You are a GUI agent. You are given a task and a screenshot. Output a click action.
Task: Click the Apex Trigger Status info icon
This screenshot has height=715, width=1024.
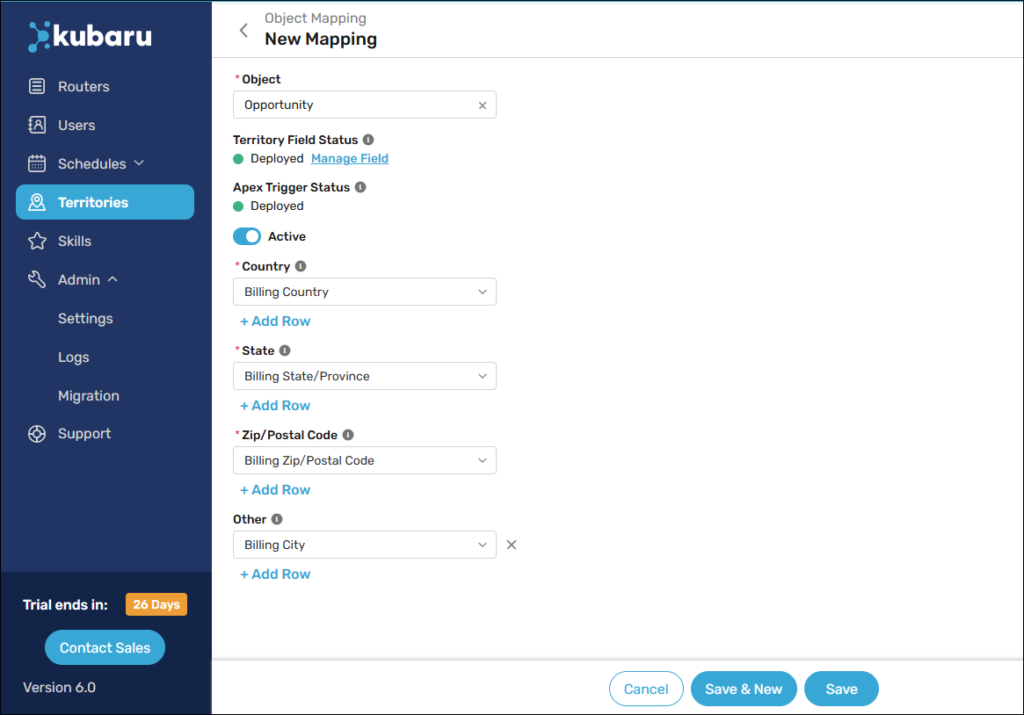360,187
